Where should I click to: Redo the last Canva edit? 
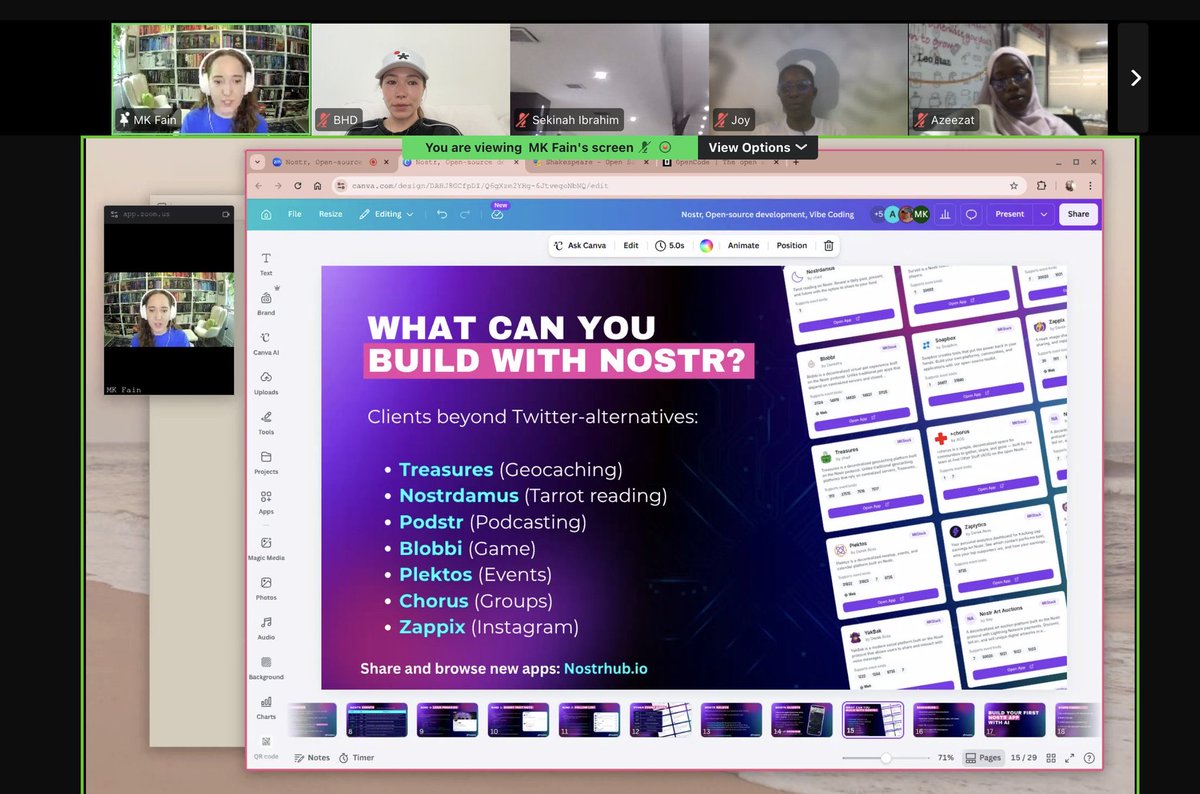465,214
